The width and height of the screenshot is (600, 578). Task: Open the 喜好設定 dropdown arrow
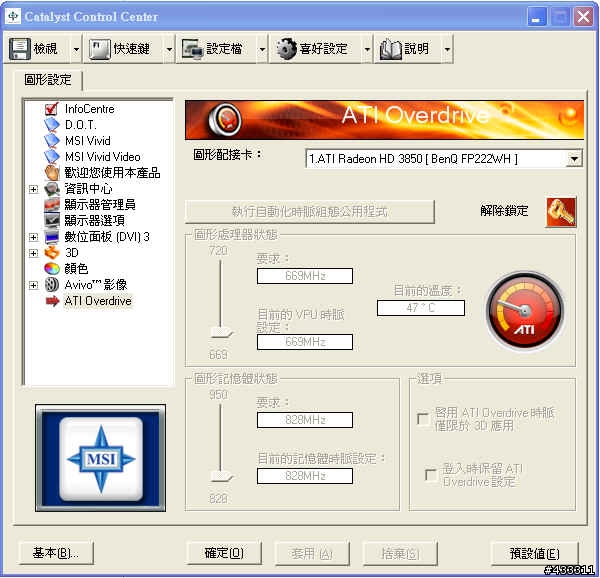367,49
